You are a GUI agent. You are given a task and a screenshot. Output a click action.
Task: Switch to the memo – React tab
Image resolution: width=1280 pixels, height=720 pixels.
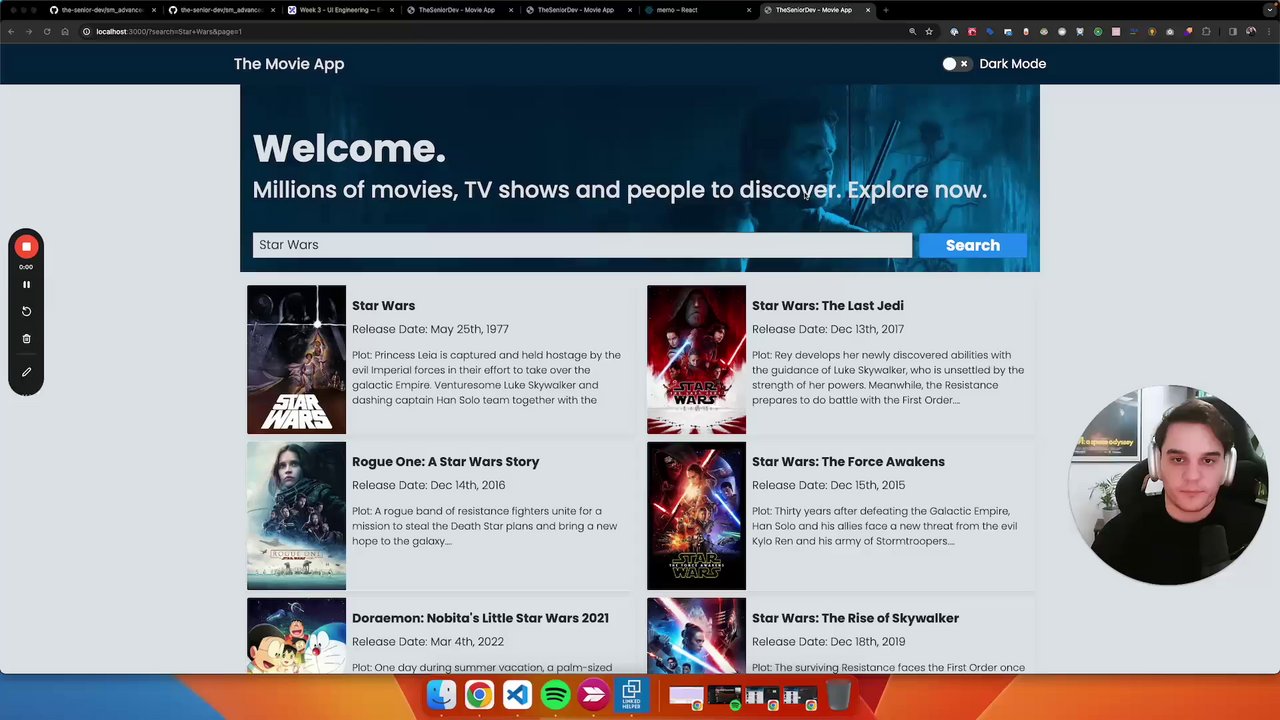point(697,10)
